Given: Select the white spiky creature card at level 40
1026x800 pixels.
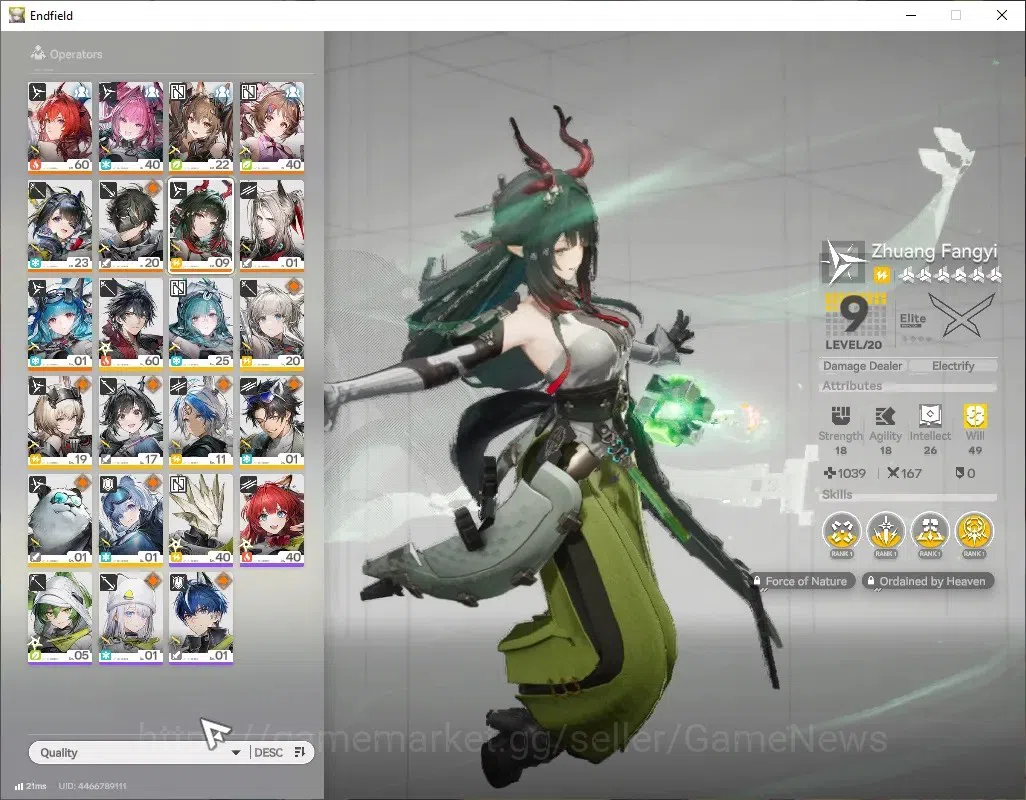Looking at the screenshot, I should click(201, 519).
